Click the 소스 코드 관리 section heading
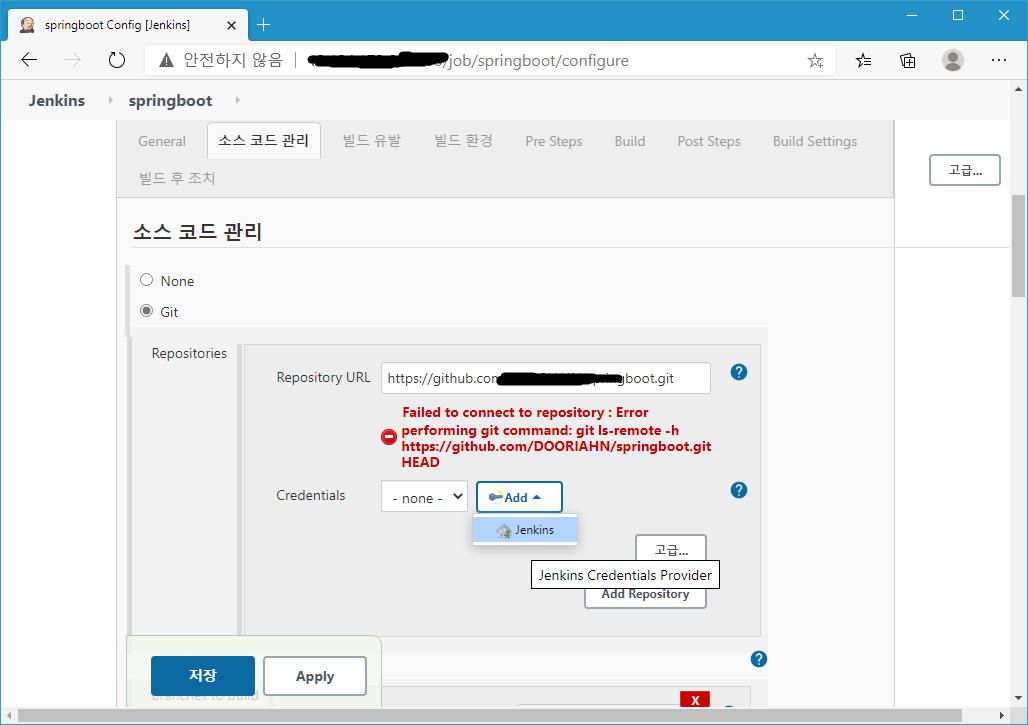The height and width of the screenshot is (725, 1028). (197, 231)
